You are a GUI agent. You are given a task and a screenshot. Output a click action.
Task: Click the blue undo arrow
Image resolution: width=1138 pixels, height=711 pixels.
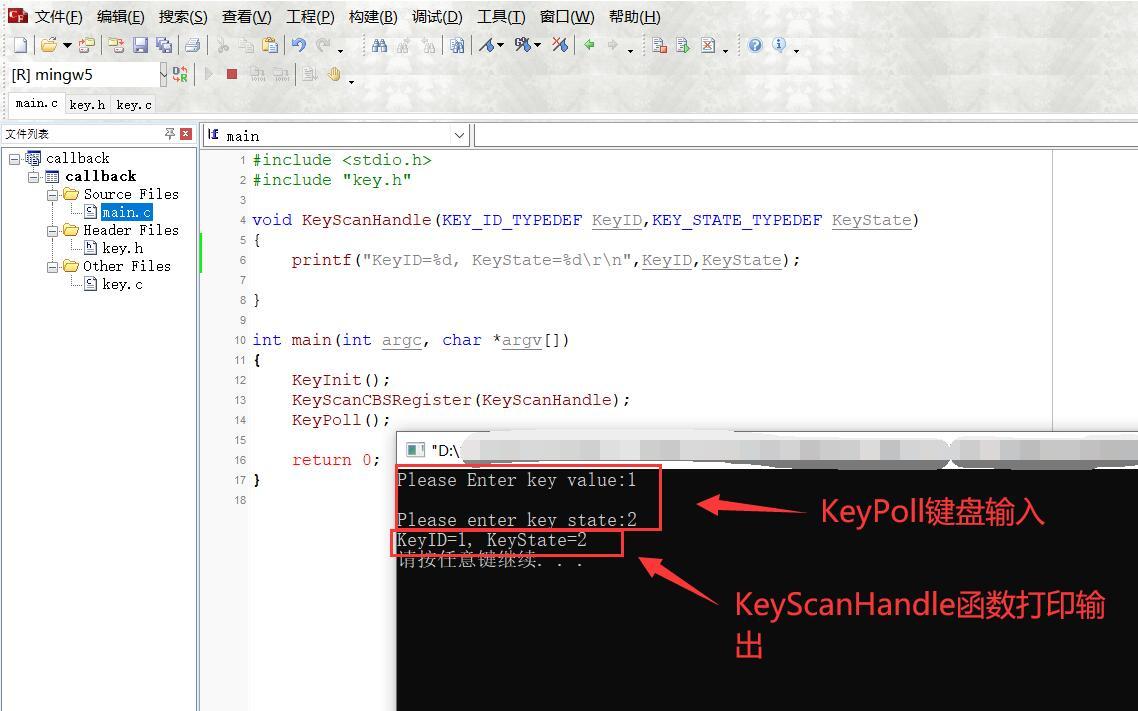pyautogui.click(x=298, y=45)
